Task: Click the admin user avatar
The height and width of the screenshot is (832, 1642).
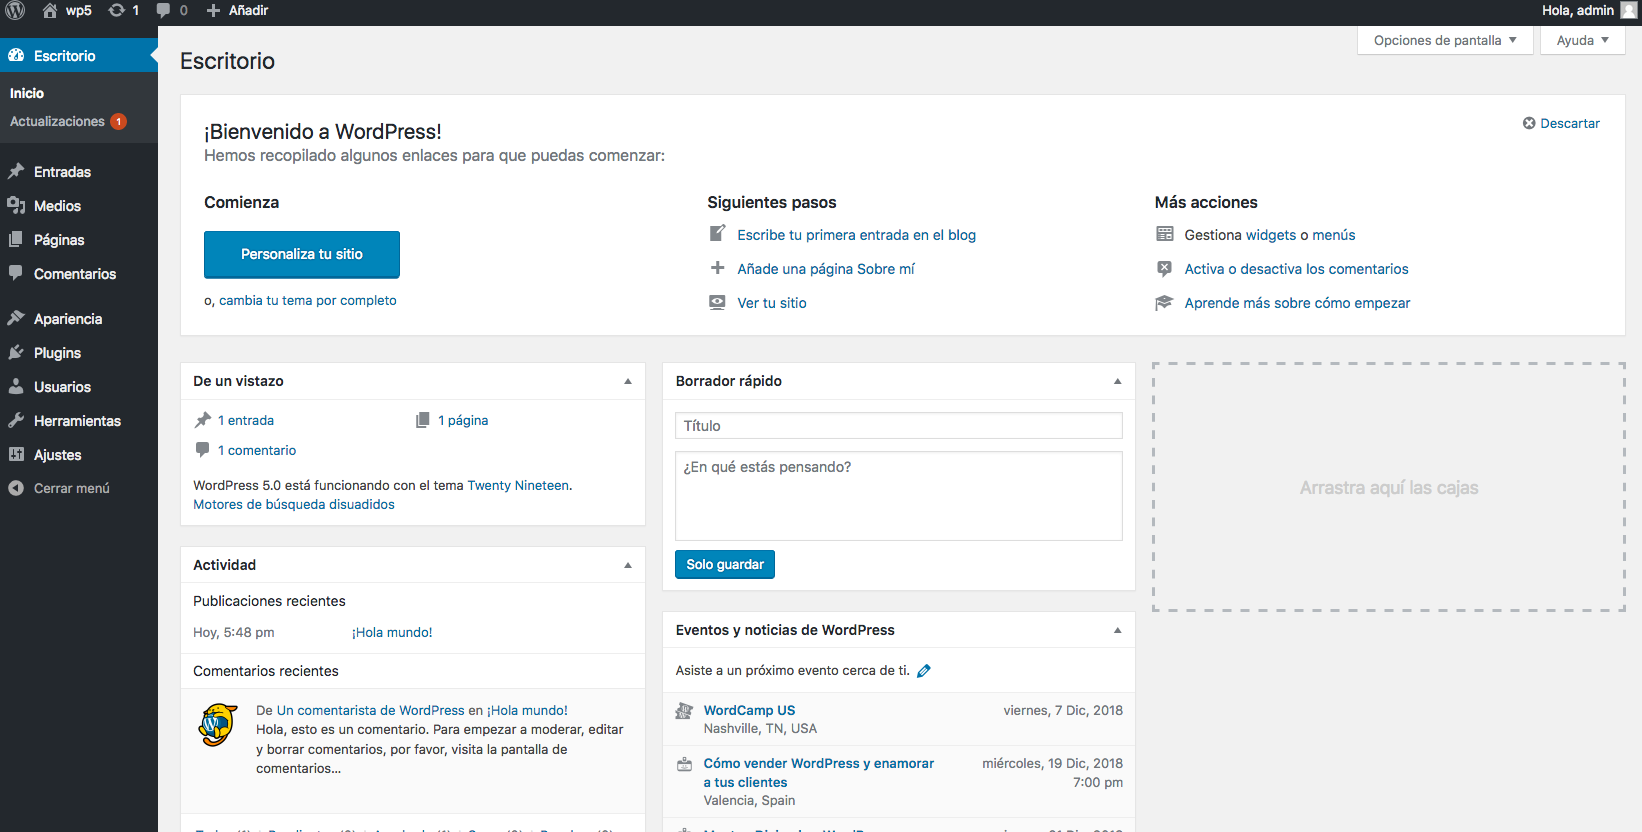Action: pos(1629,10)
